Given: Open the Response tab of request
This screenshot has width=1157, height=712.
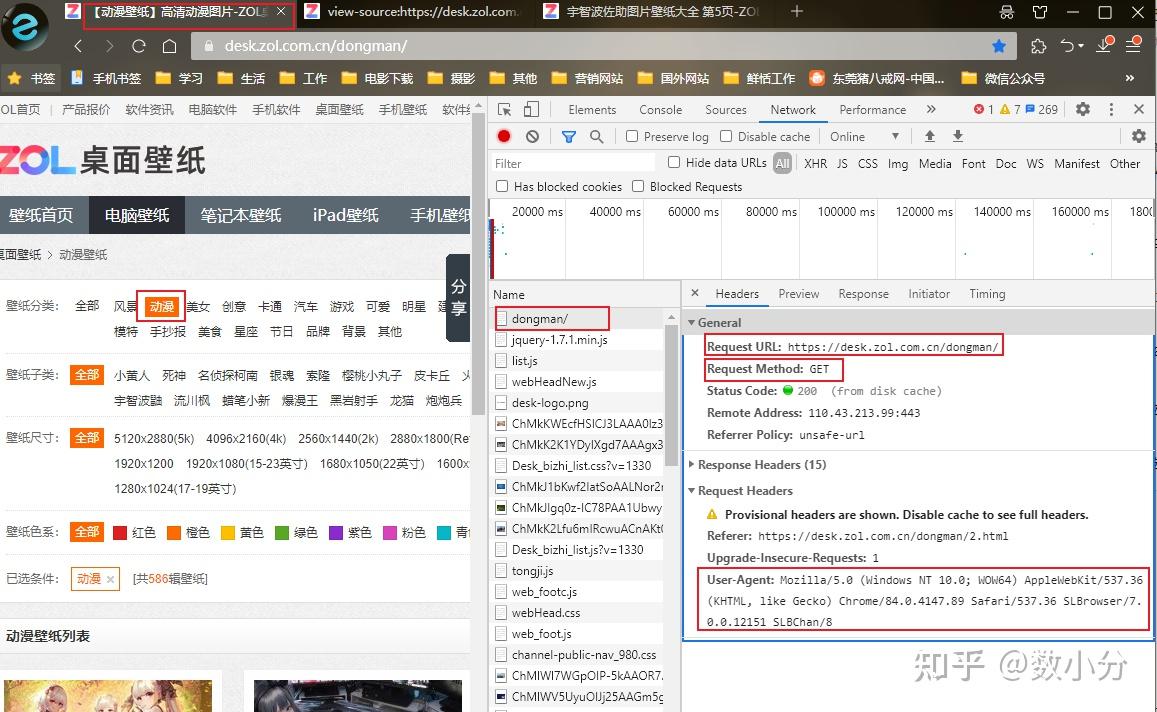Looking at the screenshot, I should tap(863, 294).
